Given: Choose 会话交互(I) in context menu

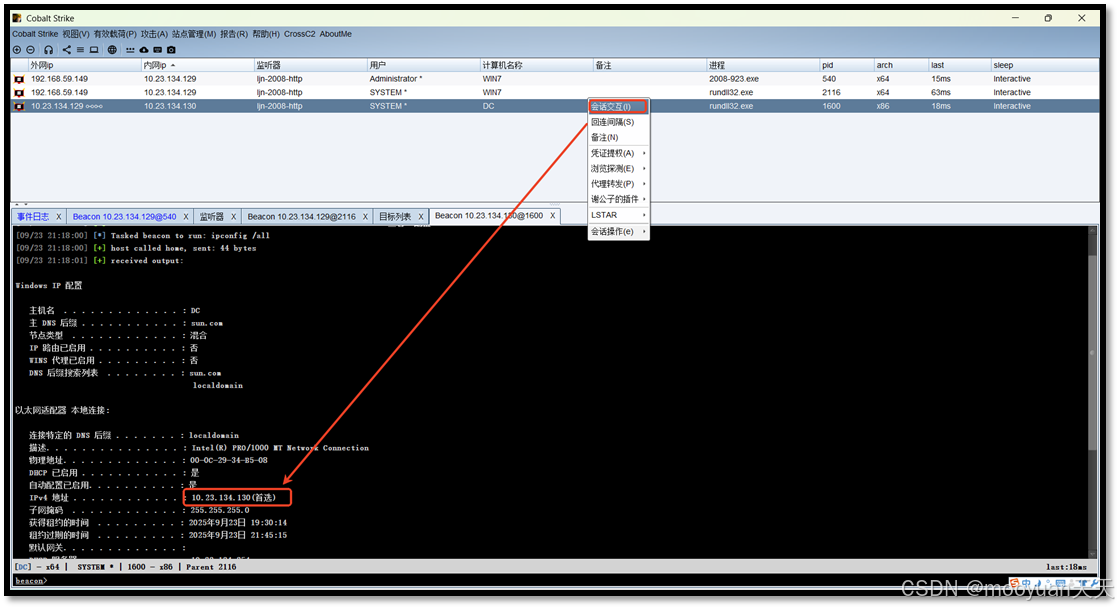Looking at the screenshot, I should [x=618, y=106].
